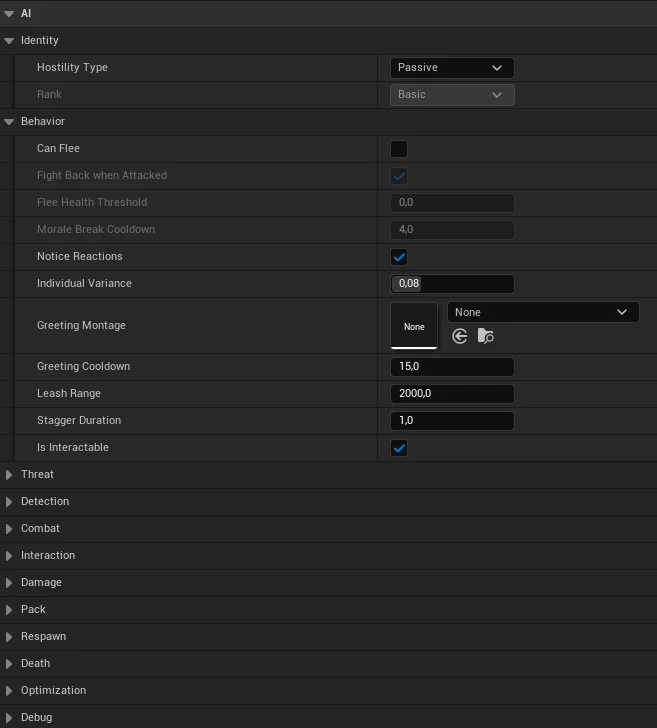Expand the Threat section
The height and width of the screenshot is (728, 657).
click(x=9, y=474)
